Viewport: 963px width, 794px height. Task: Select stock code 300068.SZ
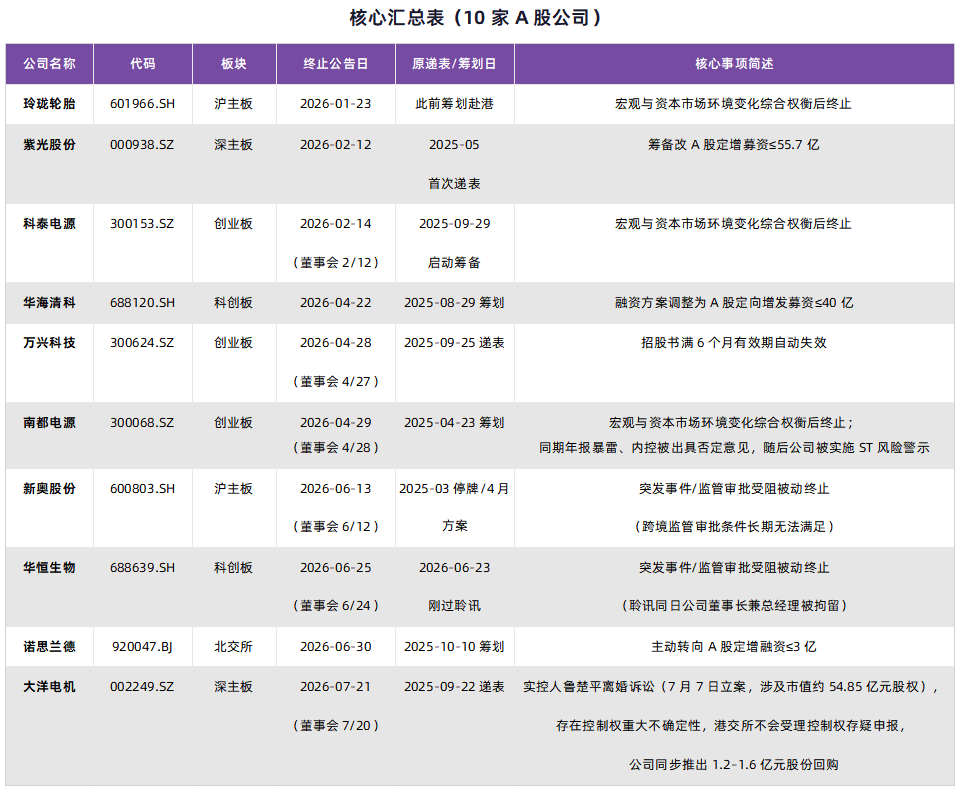pos(142,422)
